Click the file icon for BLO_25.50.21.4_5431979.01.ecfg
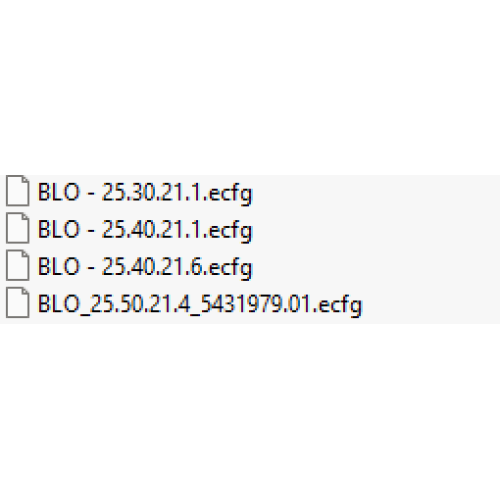The image size is (500, 500). click(x=18, y=303)
